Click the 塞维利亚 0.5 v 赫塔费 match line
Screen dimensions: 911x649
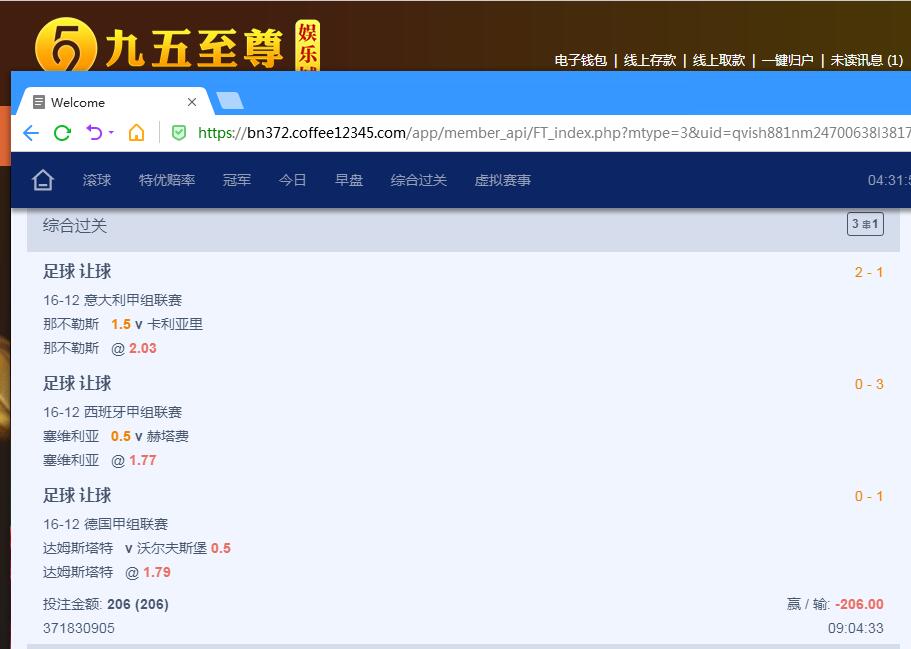click(116, 436)
